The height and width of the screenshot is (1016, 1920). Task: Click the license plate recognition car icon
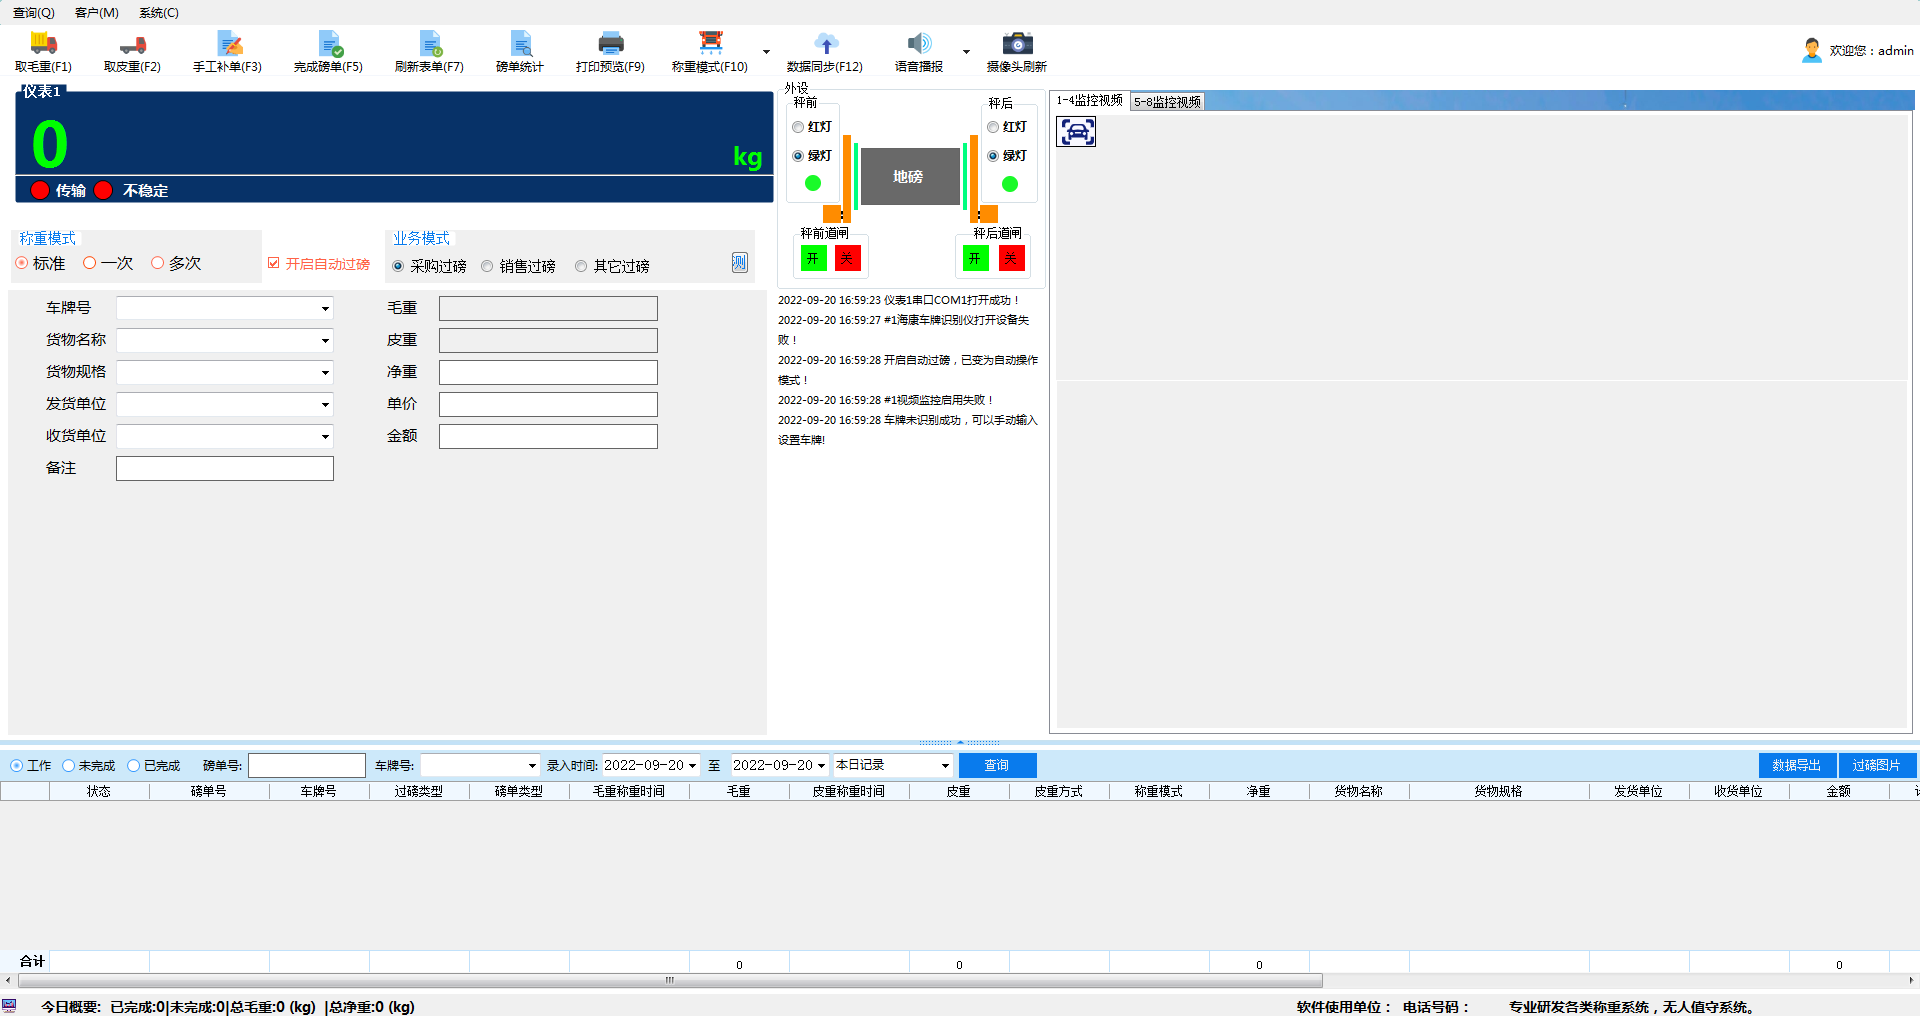click(x=1076, y=132)
